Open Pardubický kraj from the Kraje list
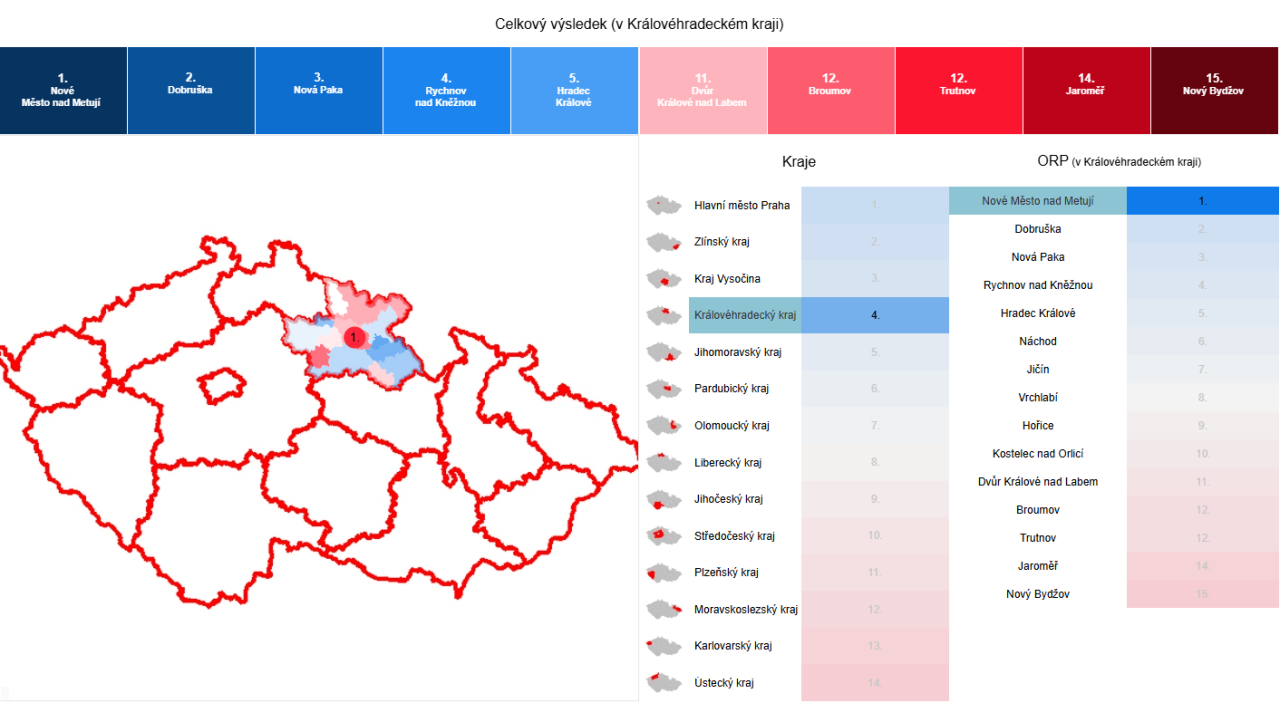The width and height of the screenshot is (1280, 703). (x=731, y=389)
